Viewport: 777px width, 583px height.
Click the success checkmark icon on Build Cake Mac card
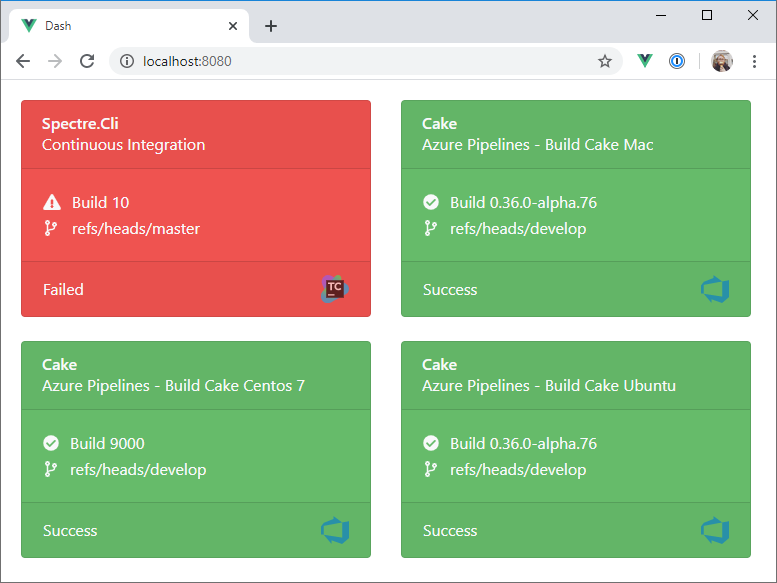pos(431,202)
